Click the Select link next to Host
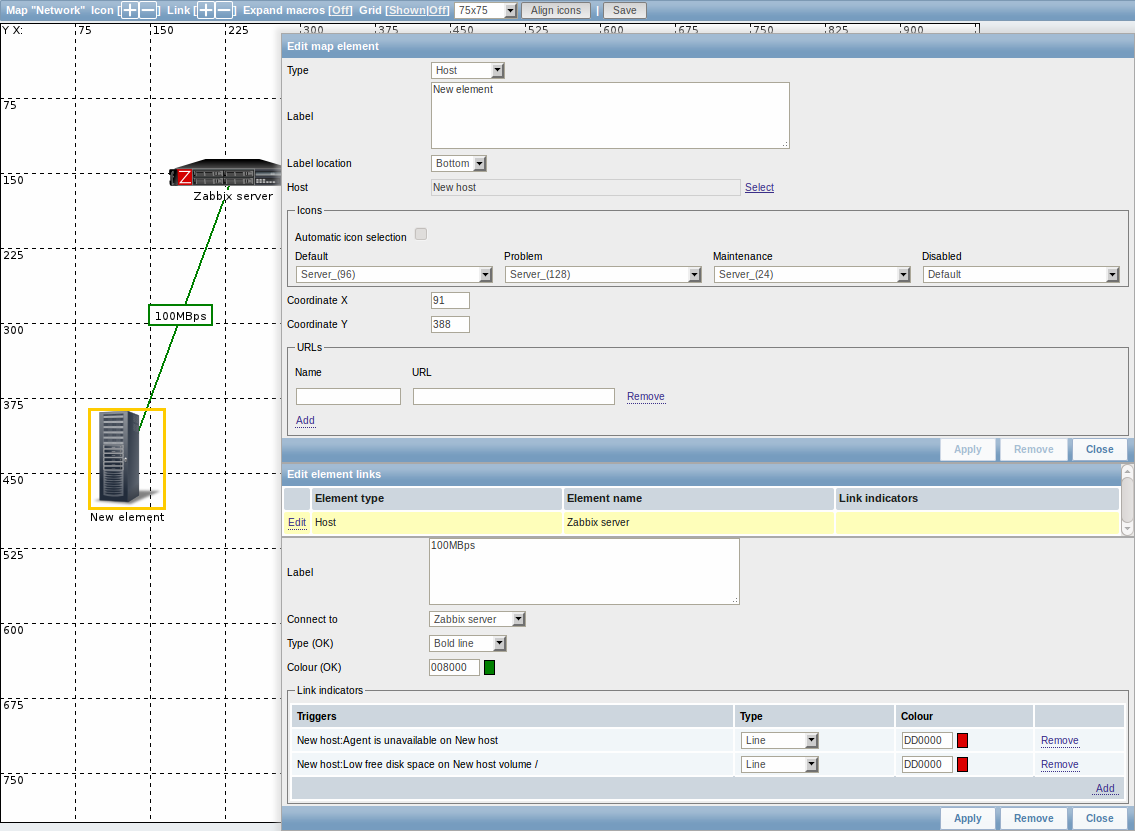 759,187
